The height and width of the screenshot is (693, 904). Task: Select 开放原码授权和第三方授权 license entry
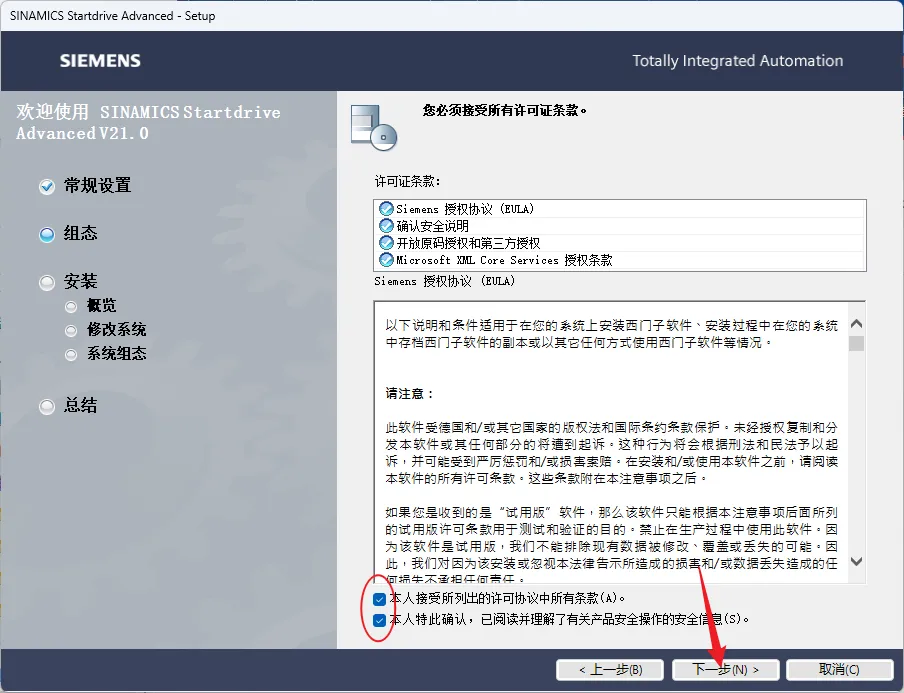[620, 243]
